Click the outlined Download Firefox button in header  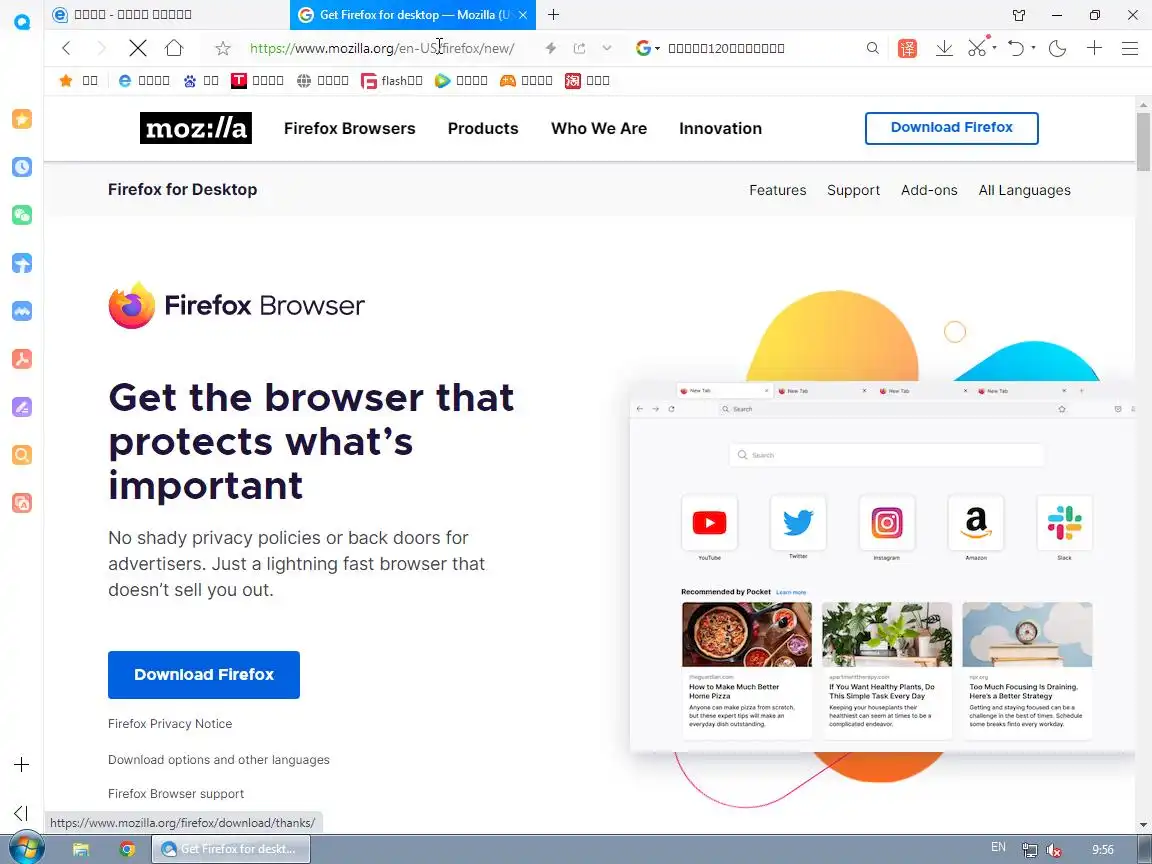tap(951, 128)
